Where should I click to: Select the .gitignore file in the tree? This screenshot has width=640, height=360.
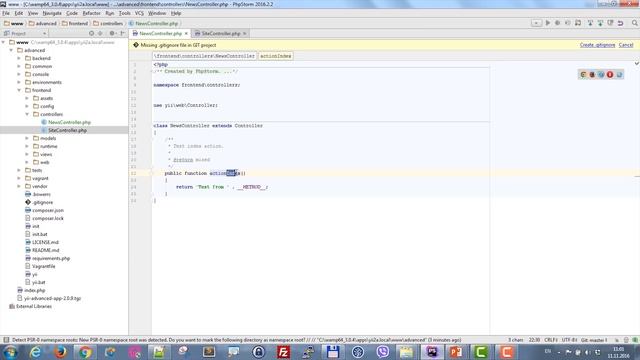pos(39,202)
